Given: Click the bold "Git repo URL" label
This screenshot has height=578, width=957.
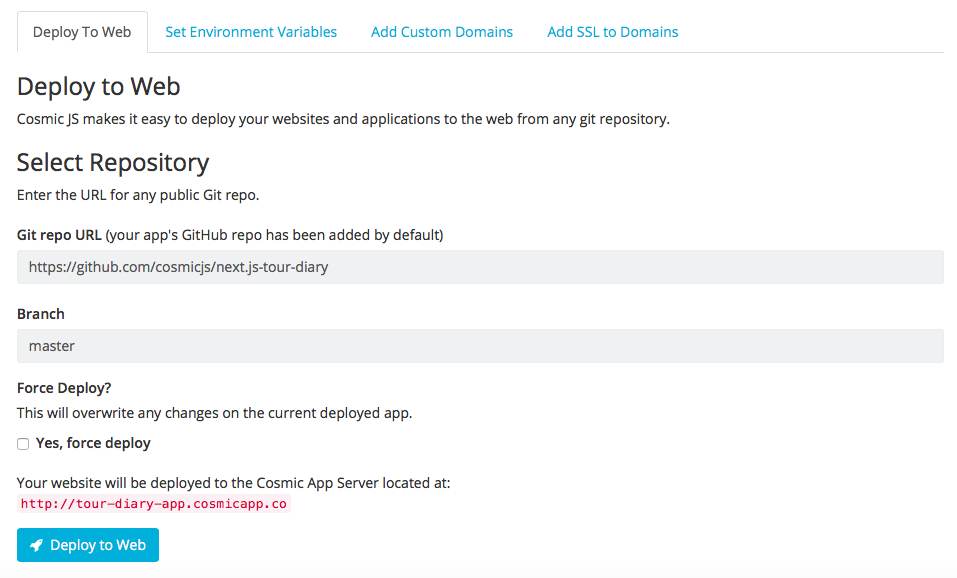Looking at the screenshot, I should [x=59, y=235].
